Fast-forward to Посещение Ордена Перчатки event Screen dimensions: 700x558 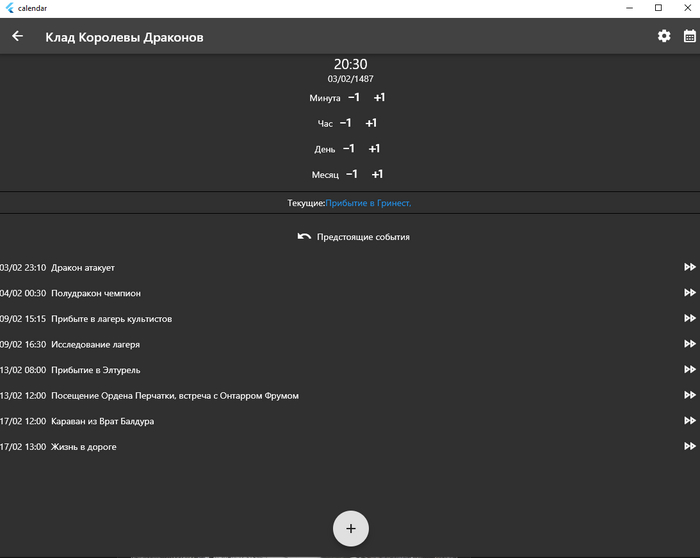690,395
